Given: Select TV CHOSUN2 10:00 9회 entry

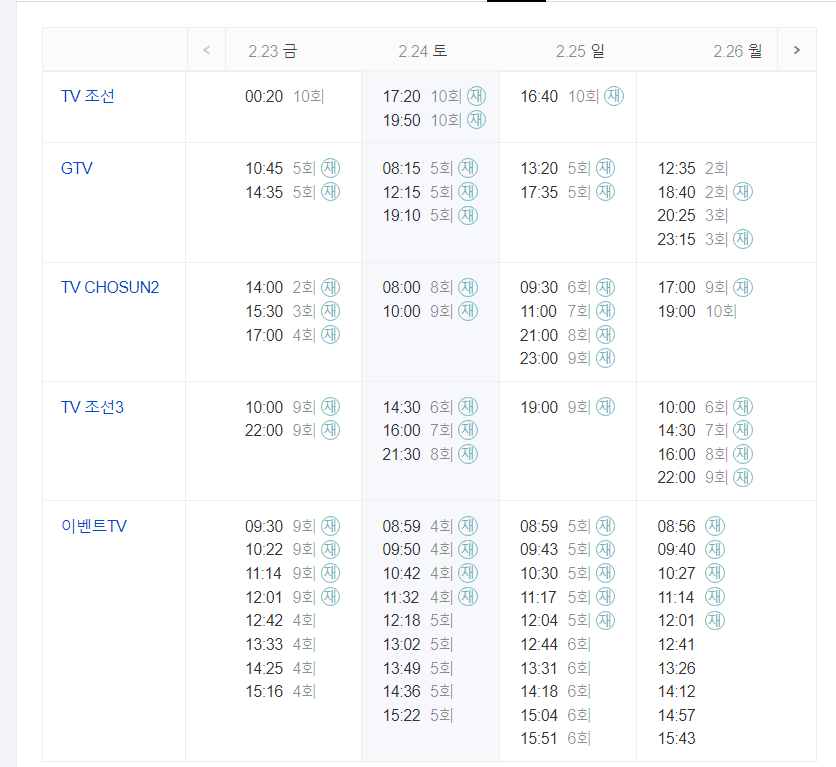Looking at the screenshot, I should (x=430, y=311).
